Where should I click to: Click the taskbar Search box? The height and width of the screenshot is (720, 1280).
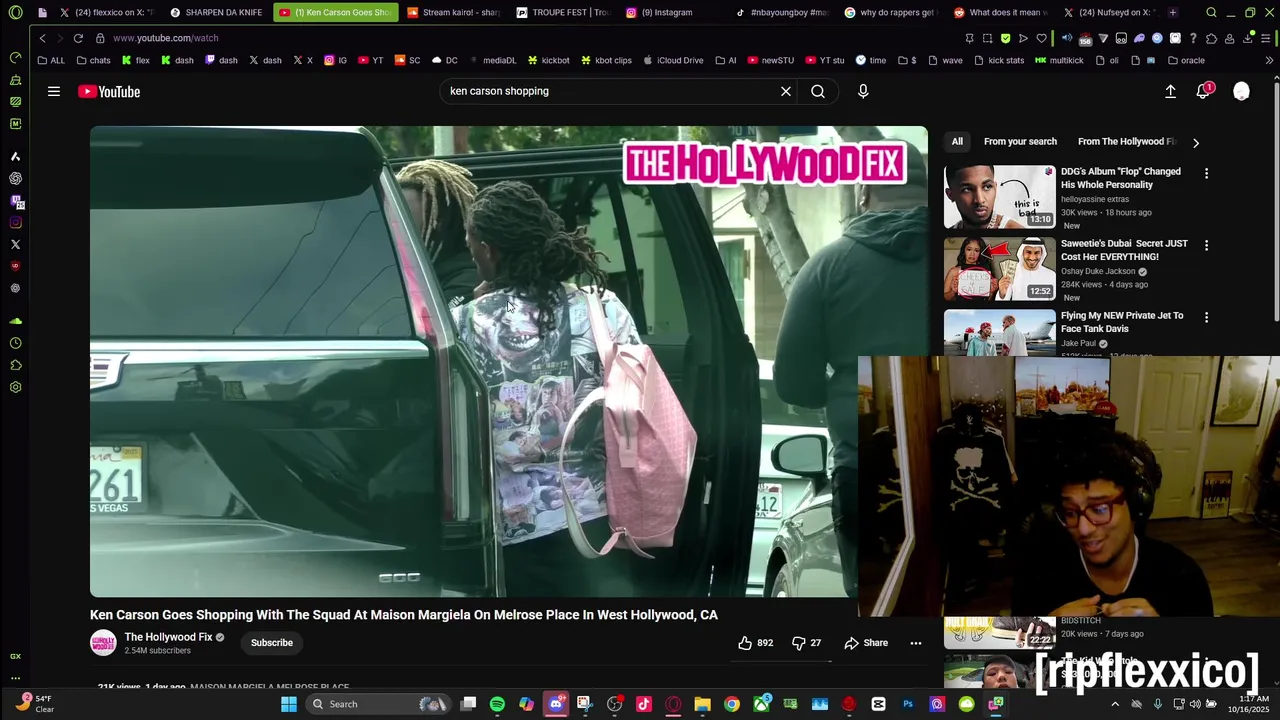pyautogui.click(x=379, y=704)
